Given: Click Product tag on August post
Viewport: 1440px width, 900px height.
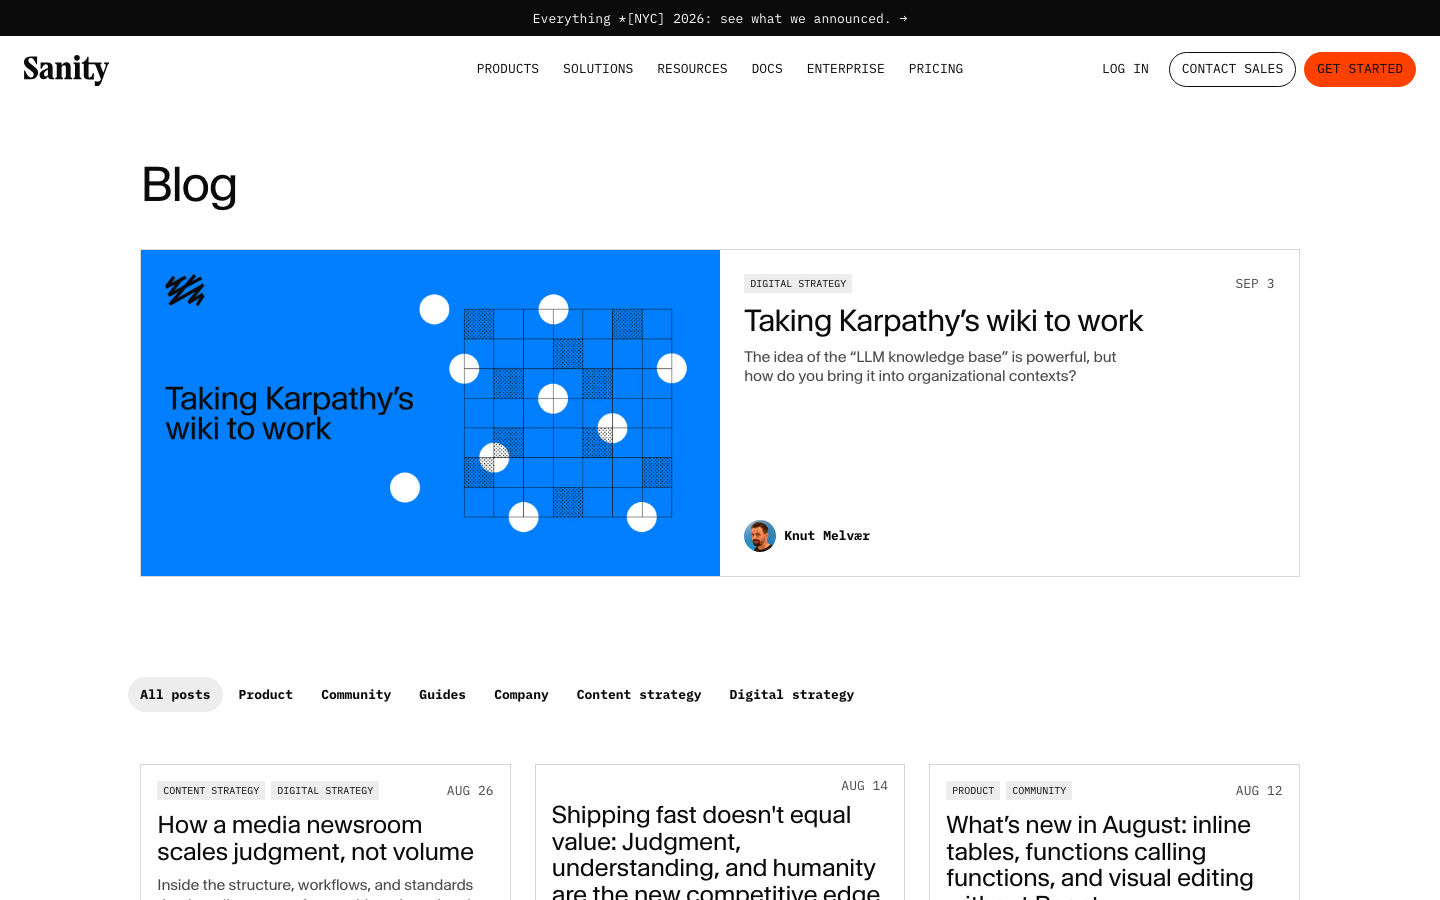Looking at the screenshot, I should coord(973,790).
